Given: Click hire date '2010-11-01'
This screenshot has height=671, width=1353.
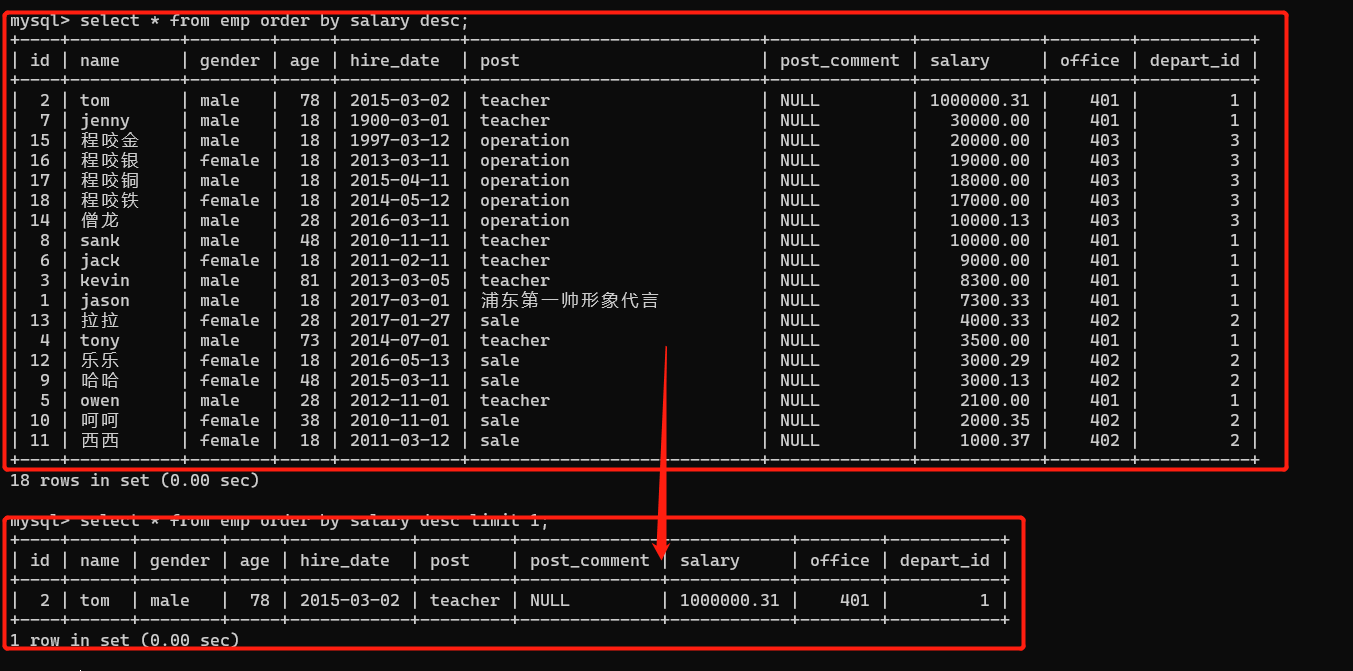Looking at the screenshot, I should [400, 420].
